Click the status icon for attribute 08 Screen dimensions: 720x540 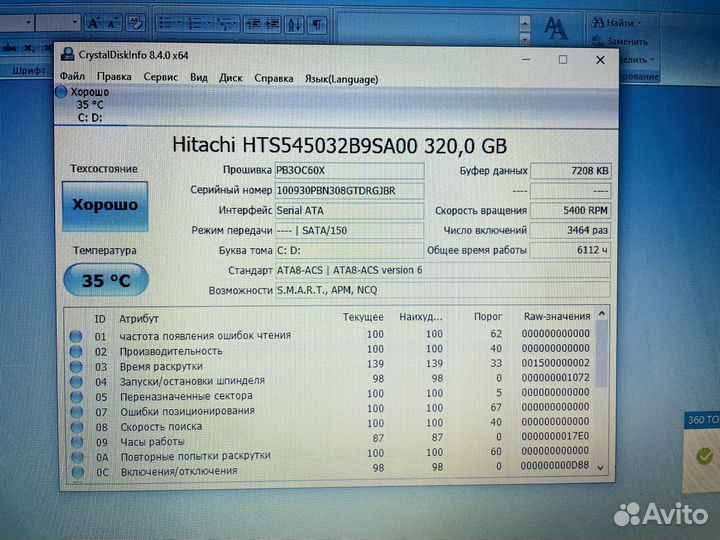77,427
